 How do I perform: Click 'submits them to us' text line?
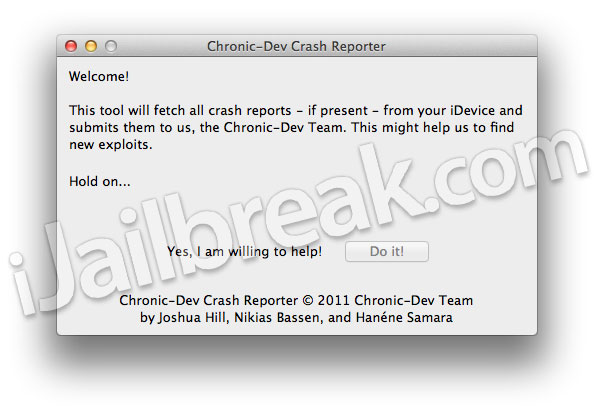click(x=132, y=128)
